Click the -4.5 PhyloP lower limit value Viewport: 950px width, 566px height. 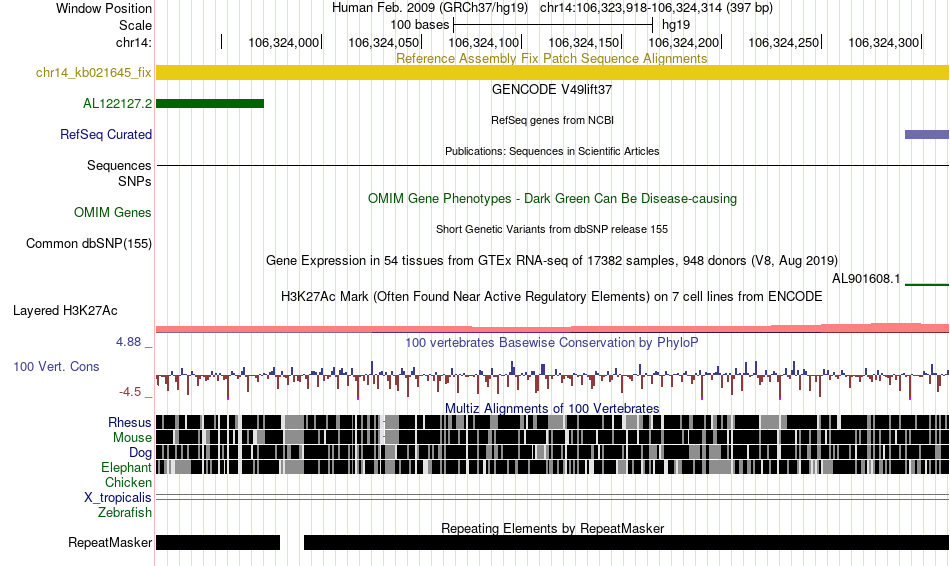tap(130, 392)
